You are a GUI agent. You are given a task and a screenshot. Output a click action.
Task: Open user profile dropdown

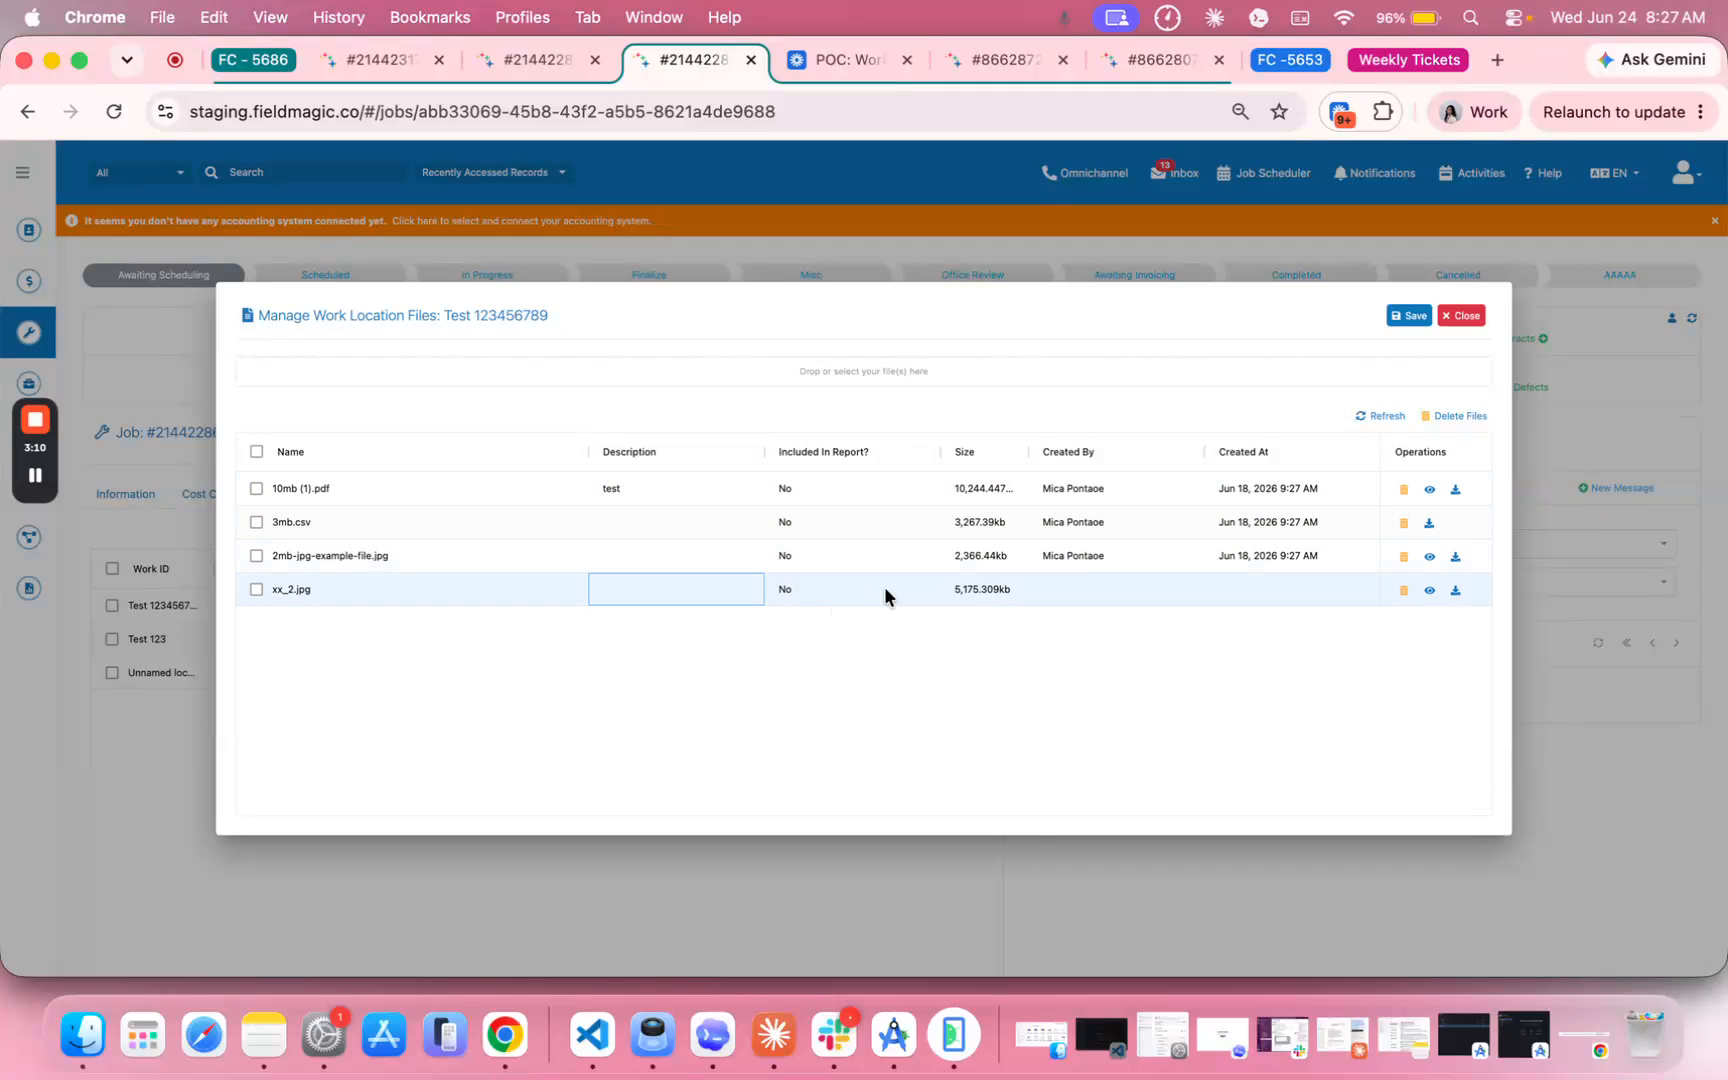(1686, 173)
